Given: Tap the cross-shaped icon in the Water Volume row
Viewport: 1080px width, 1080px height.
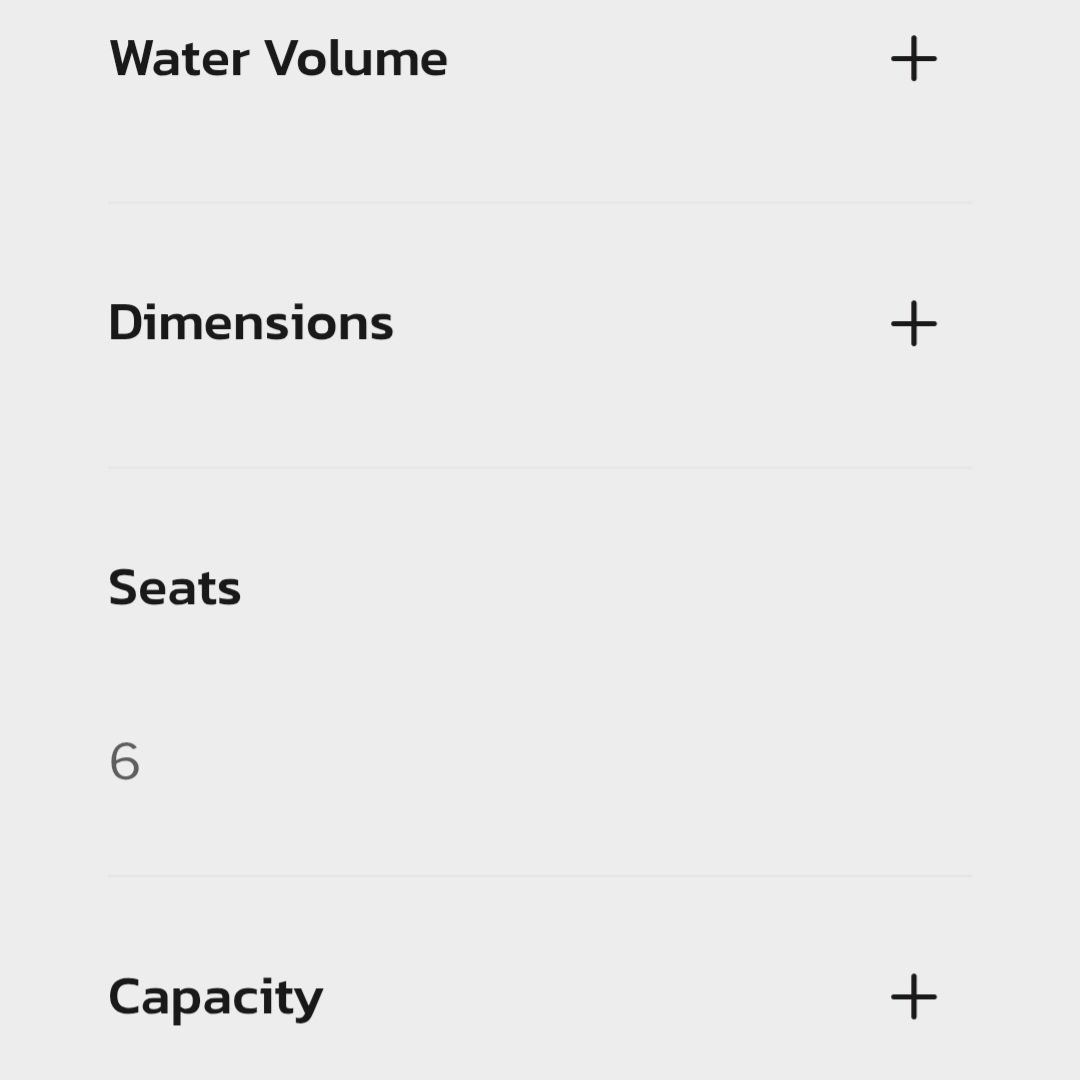Looking at the screenshot, I should pos(913,59).
